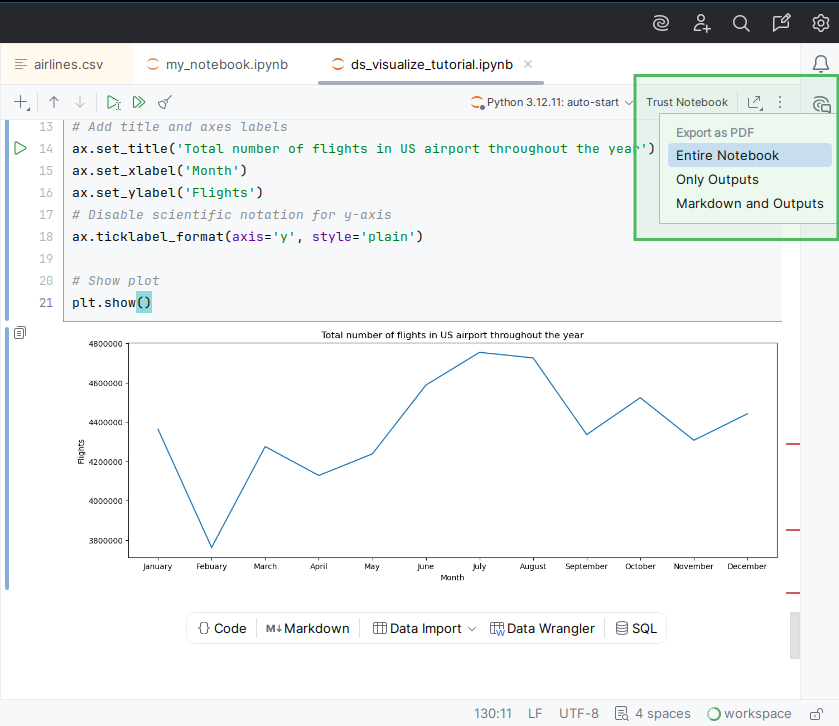839x726 pixels.
Task: Switch to the airlines.csv tab
Action: [66, 63]
